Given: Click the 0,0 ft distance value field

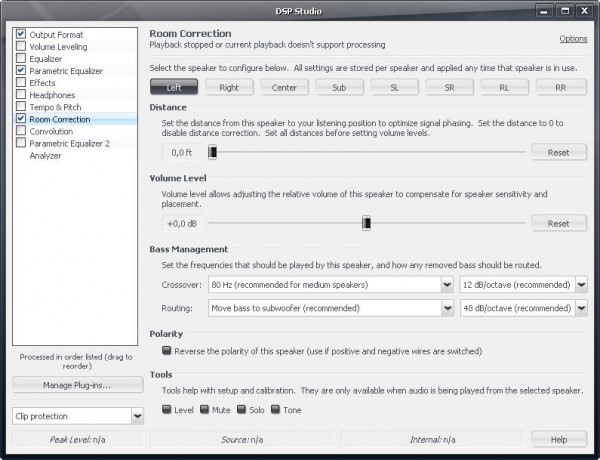Looking at the screenshot, I should [x=182, y=152].
